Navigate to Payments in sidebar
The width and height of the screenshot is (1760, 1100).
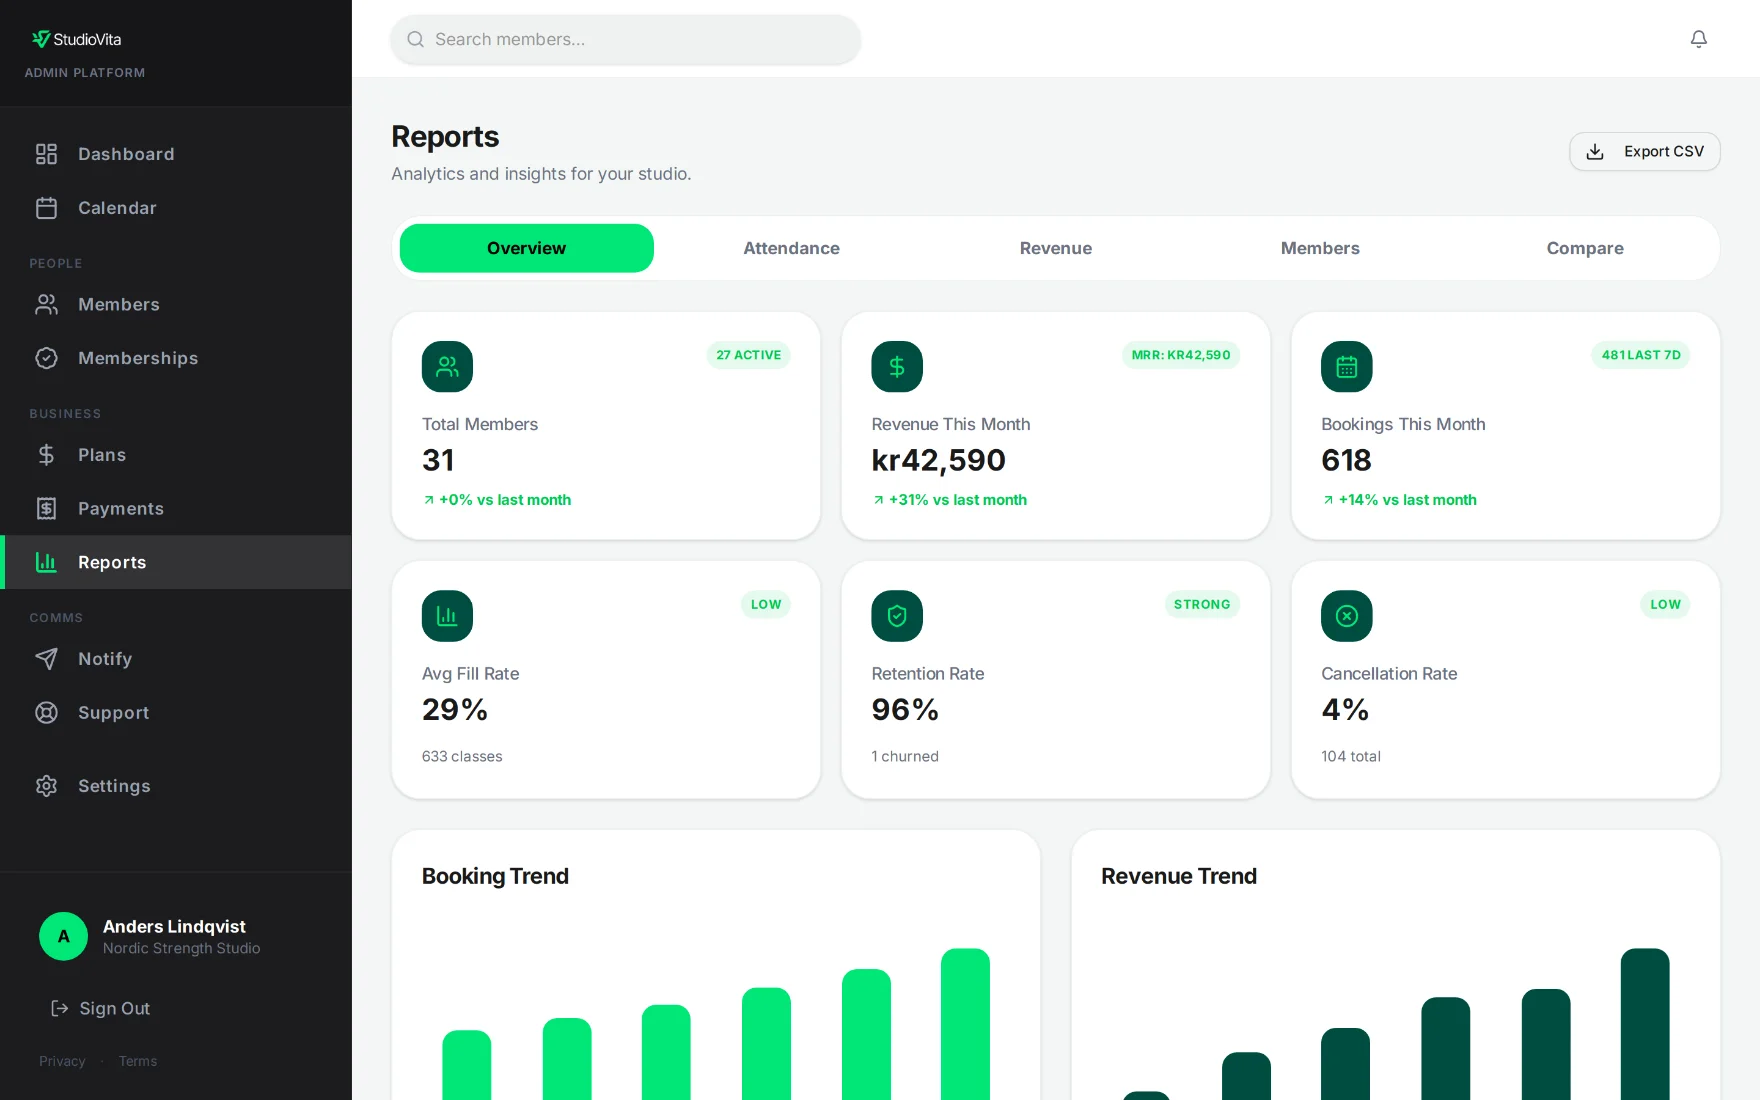click(176, 509)
